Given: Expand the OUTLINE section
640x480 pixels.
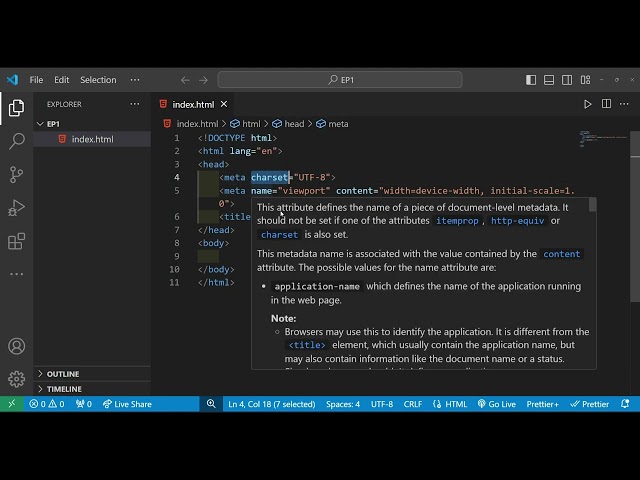Looking at the screenshot, I should (x=92, y=374).
